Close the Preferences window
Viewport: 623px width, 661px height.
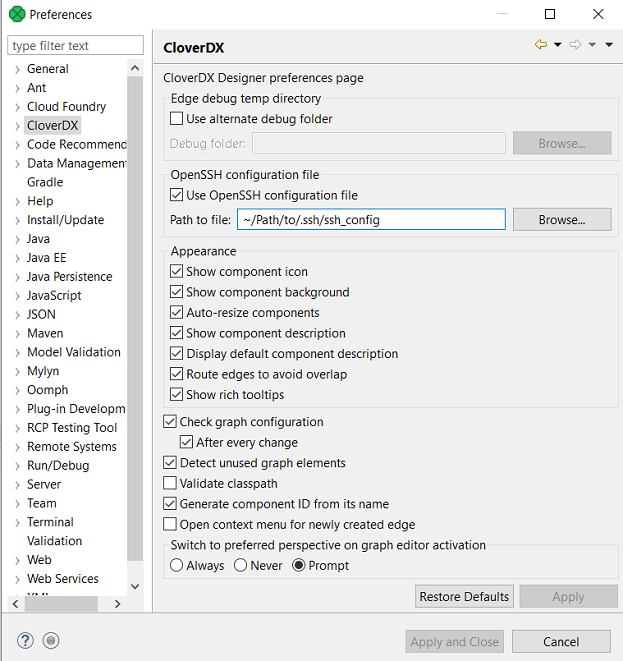click(x=598, y=14)
